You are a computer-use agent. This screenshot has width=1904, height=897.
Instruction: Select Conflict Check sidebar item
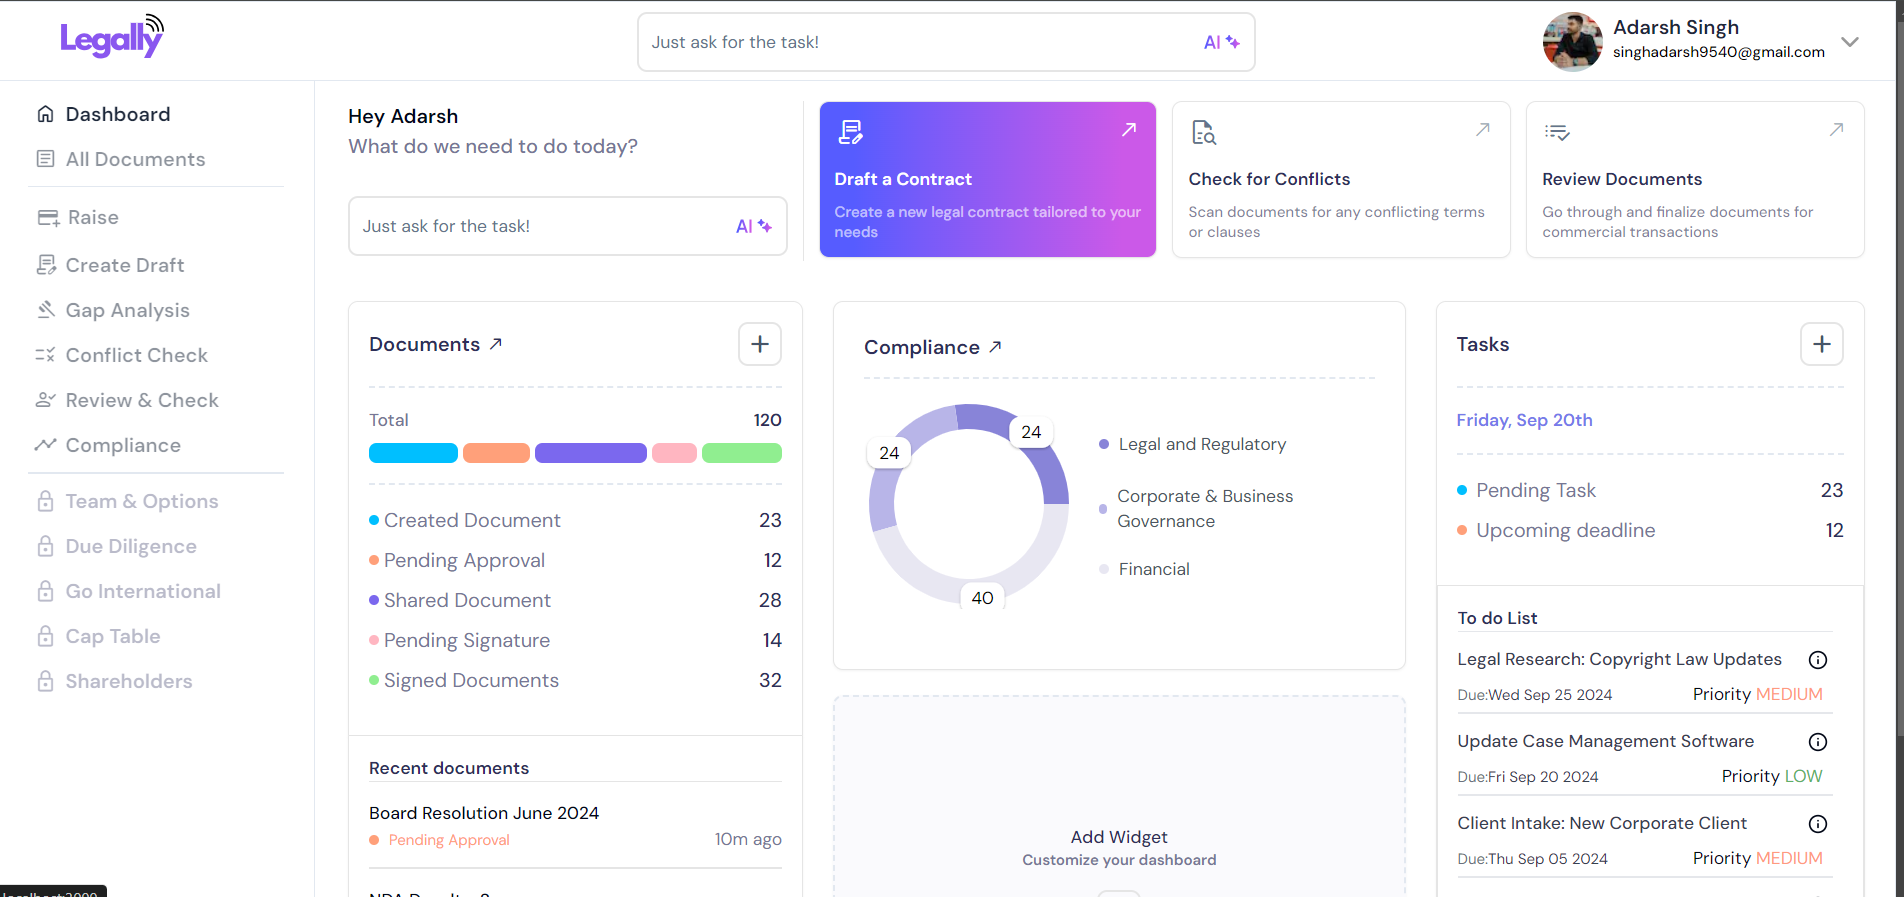pos(136,355)
